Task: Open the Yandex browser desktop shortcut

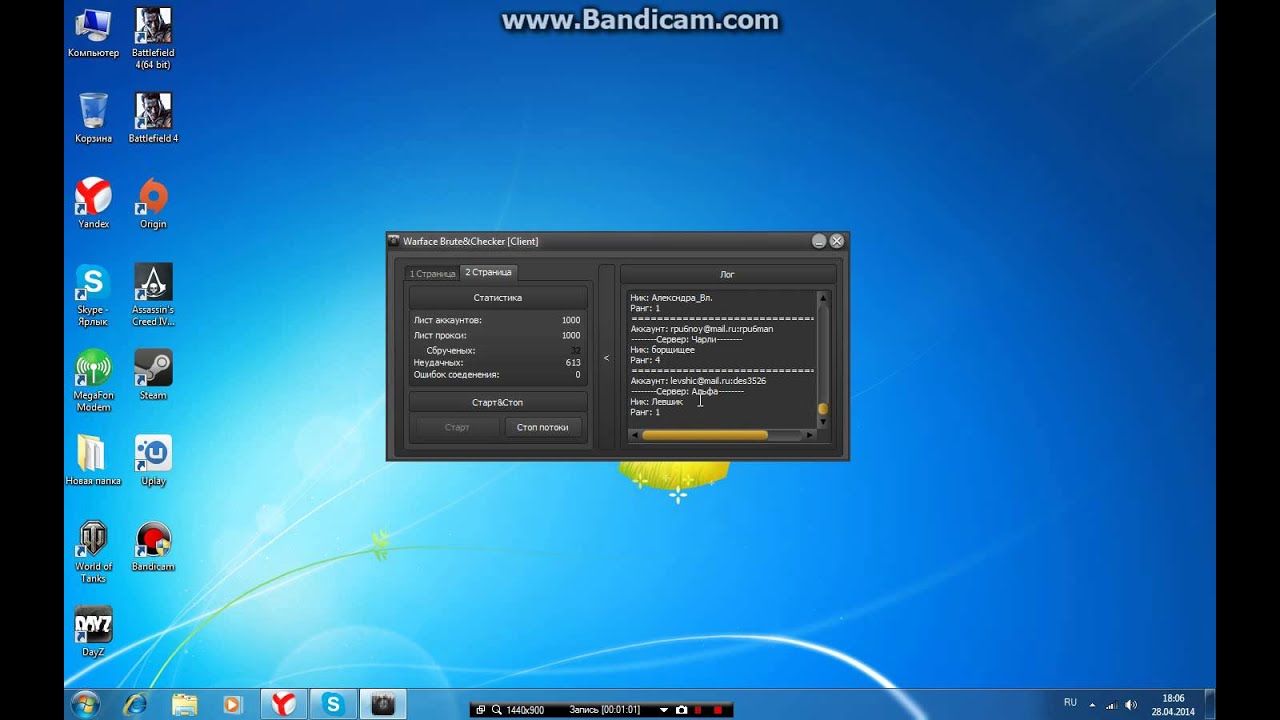Action: click(93, 203)
